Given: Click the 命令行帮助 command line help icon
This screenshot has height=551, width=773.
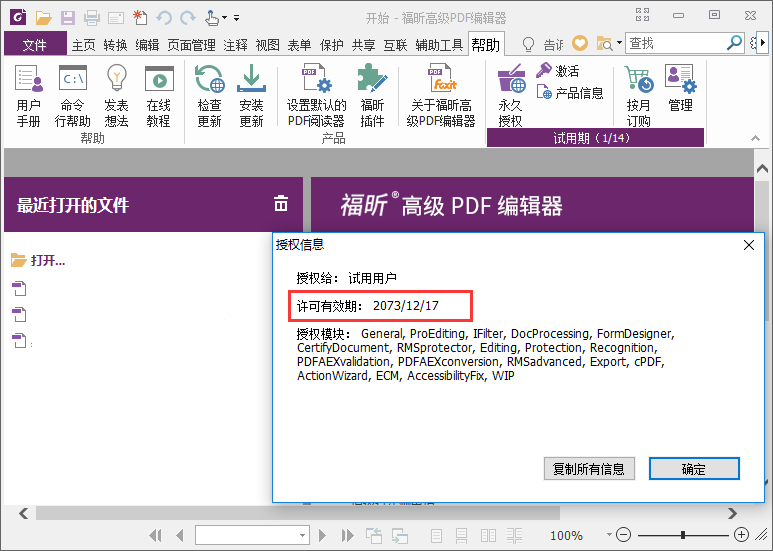Looking at the screenshot, I should pos(72,96).
